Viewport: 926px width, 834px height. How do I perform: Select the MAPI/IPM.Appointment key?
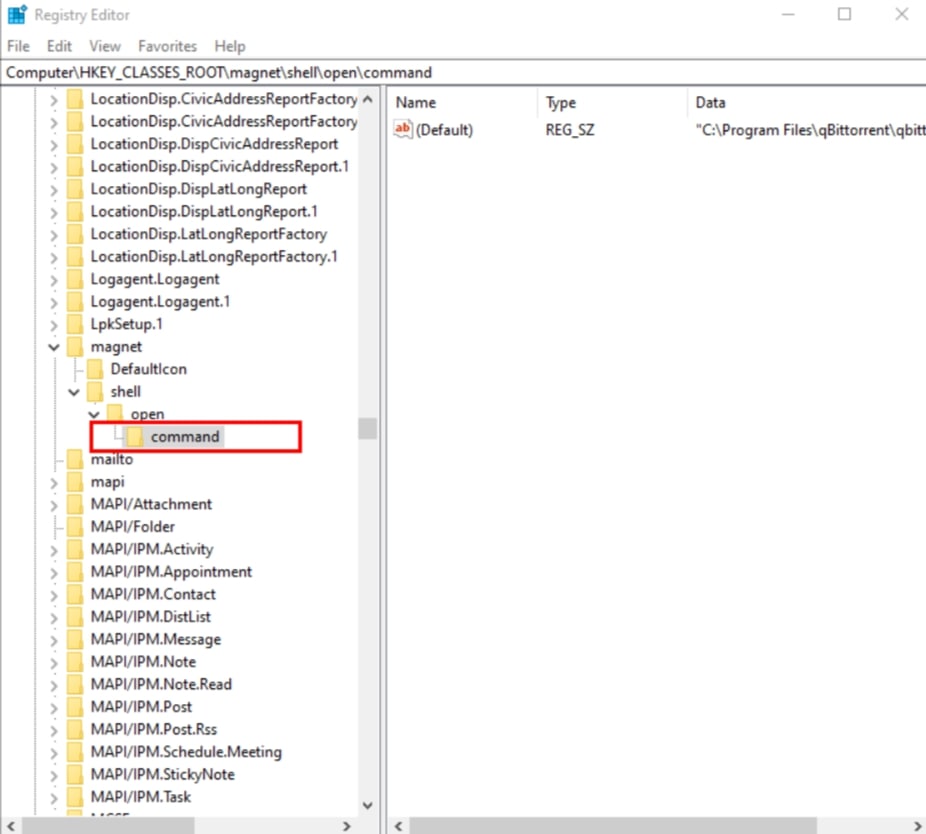[171, 572]
